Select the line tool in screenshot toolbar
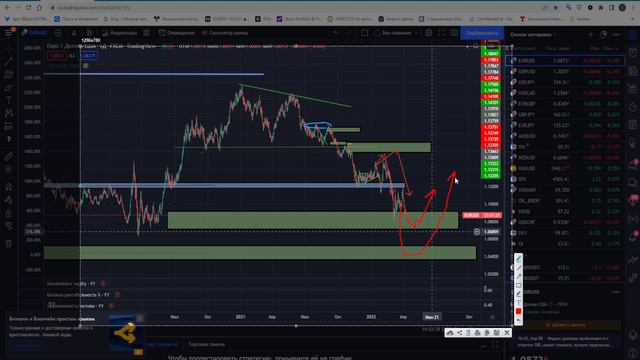 tap(518, 268)
